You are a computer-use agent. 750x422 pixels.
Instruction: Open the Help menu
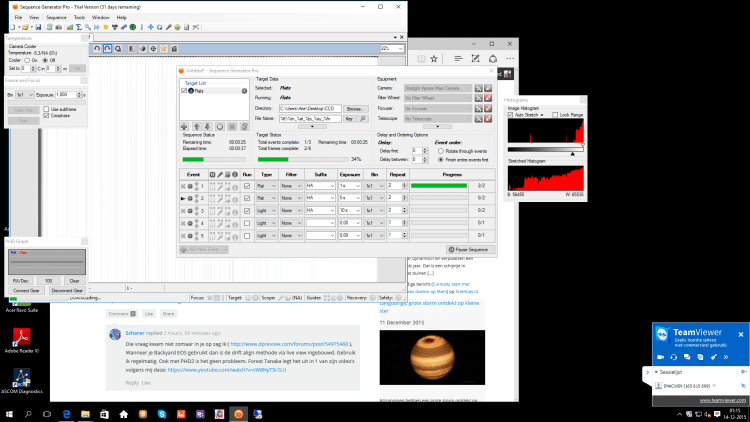click(121, 17)
